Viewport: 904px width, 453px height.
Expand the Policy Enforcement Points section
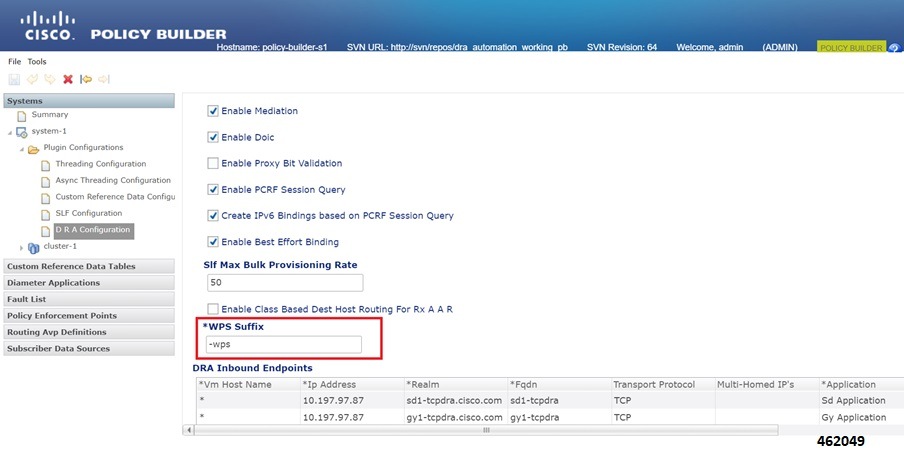(x=89, y=315)
